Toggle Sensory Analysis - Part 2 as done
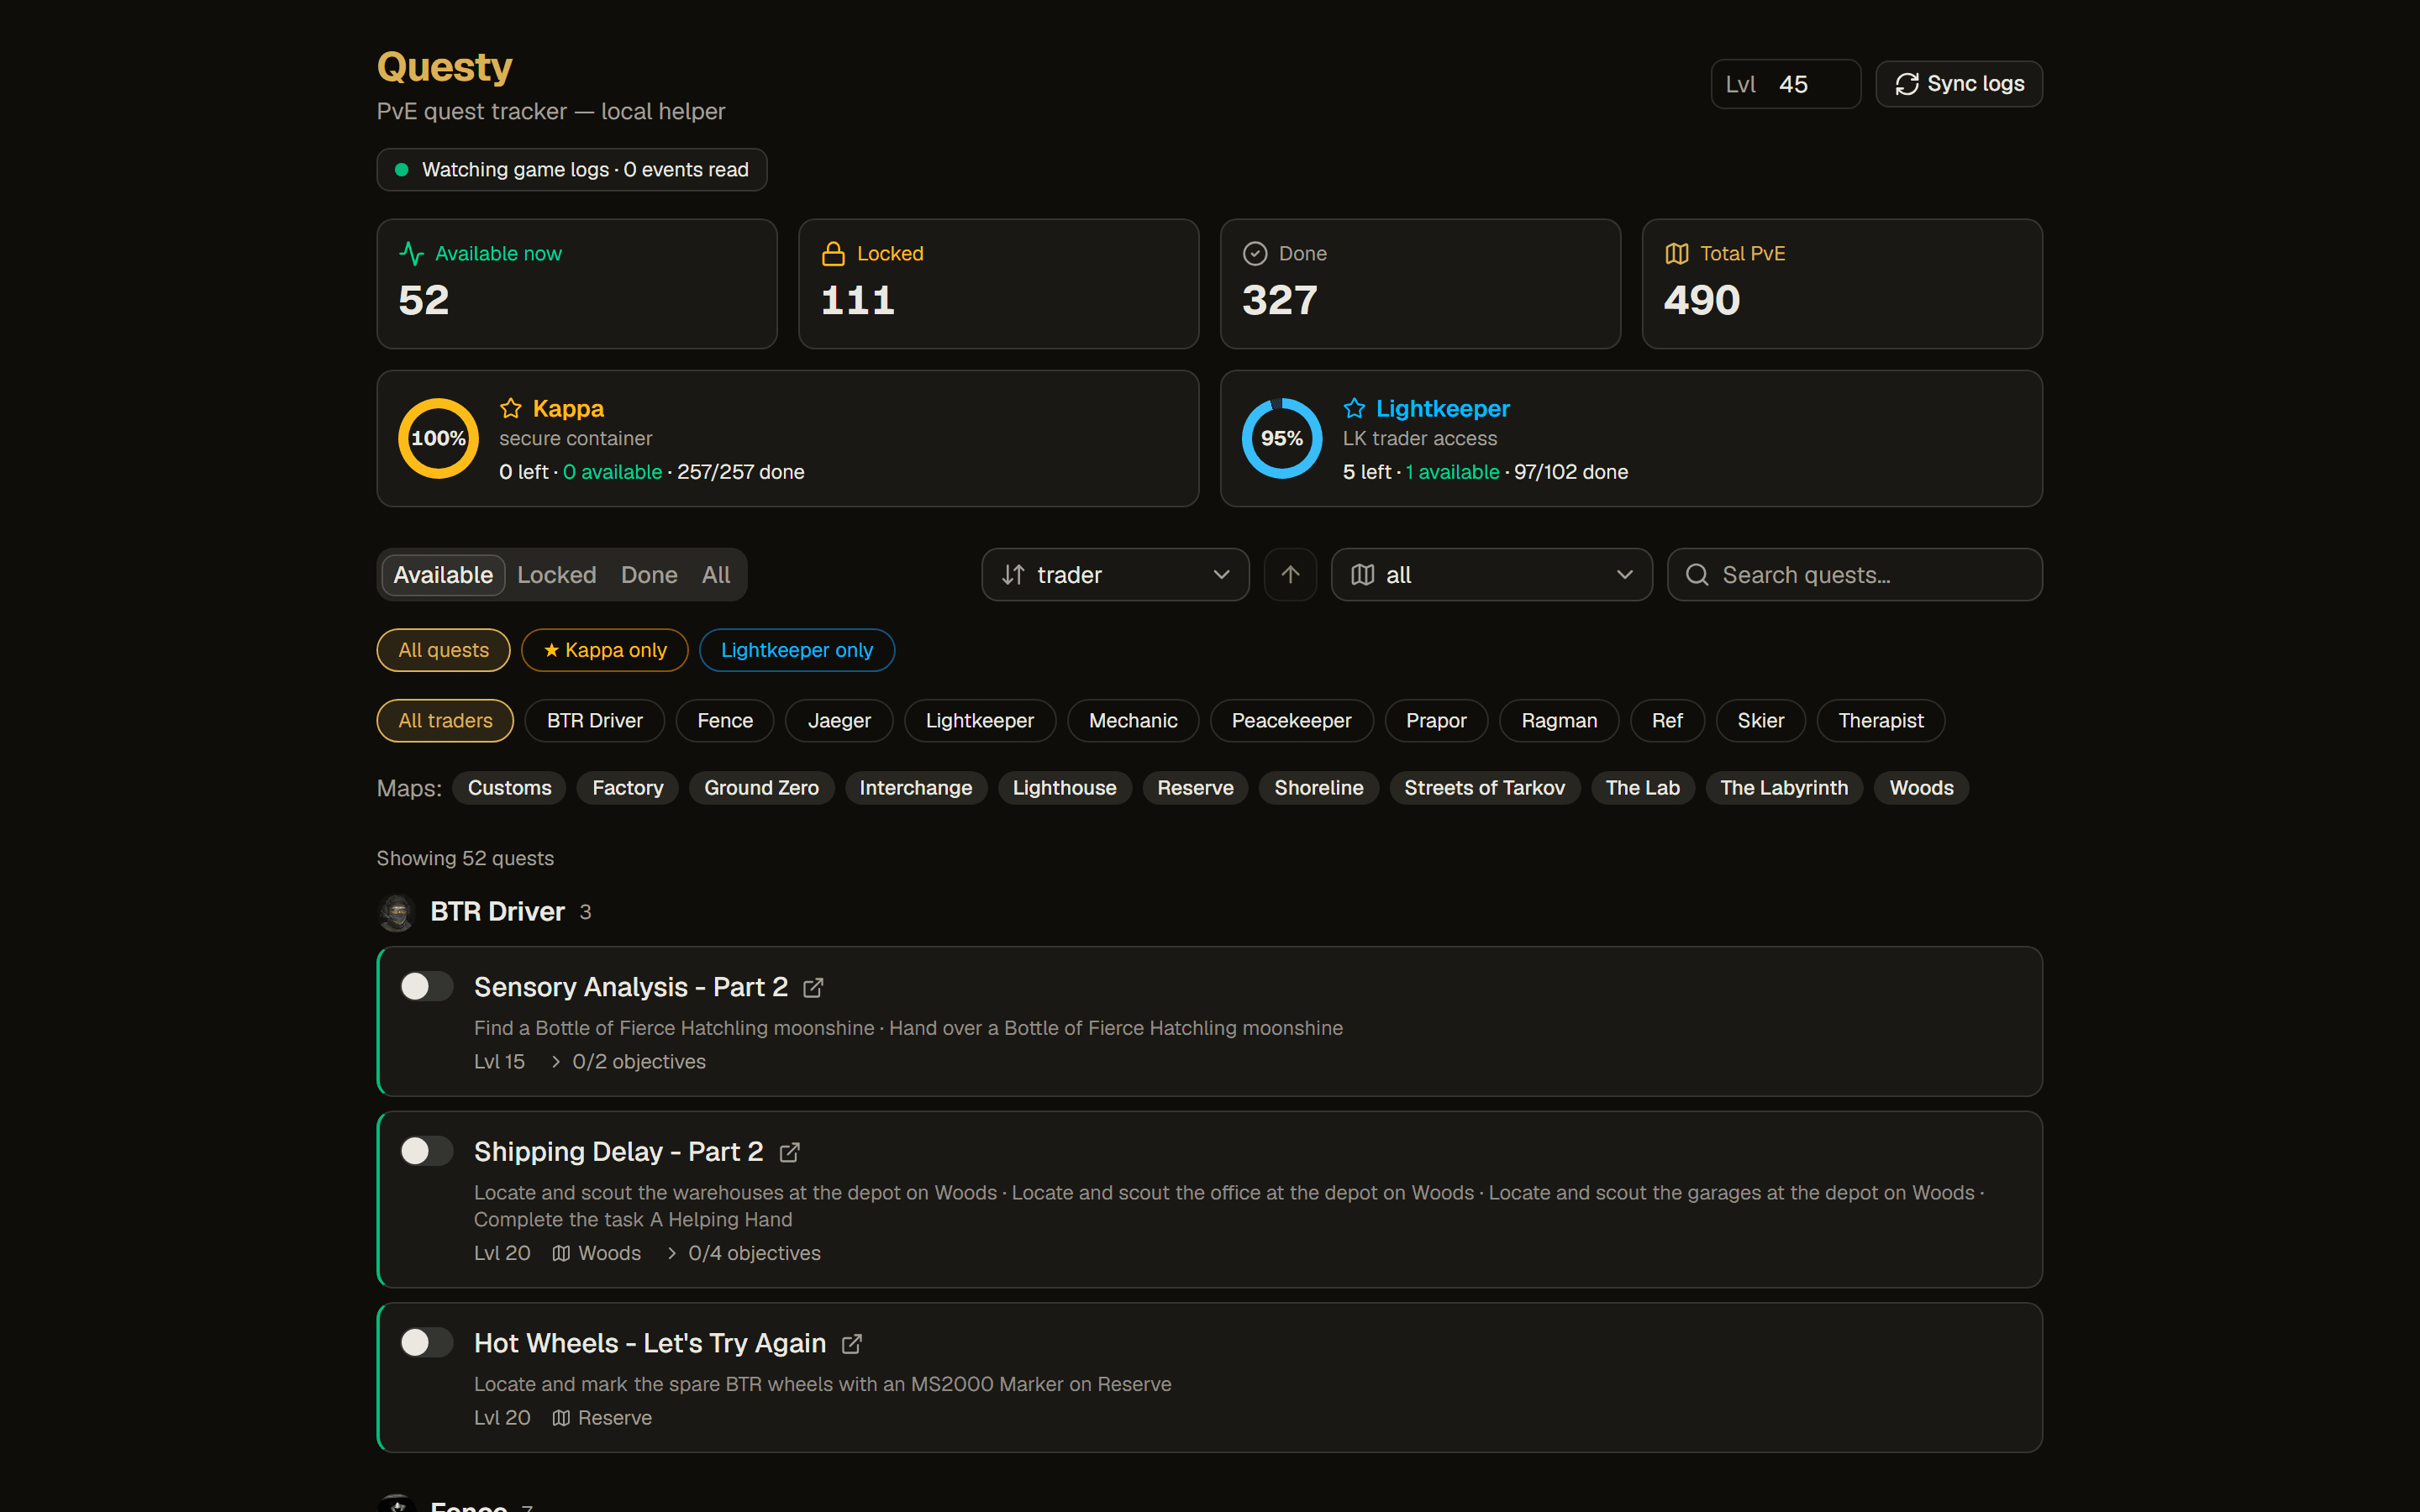Screen dimensions: 2420x1512 click(426, 987)
